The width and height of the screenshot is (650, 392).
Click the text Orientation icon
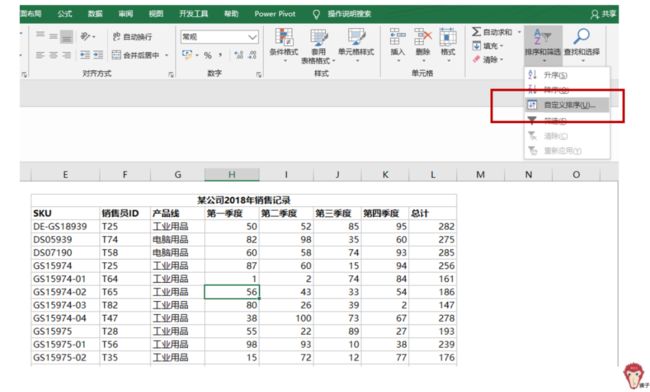click(86, 36)
